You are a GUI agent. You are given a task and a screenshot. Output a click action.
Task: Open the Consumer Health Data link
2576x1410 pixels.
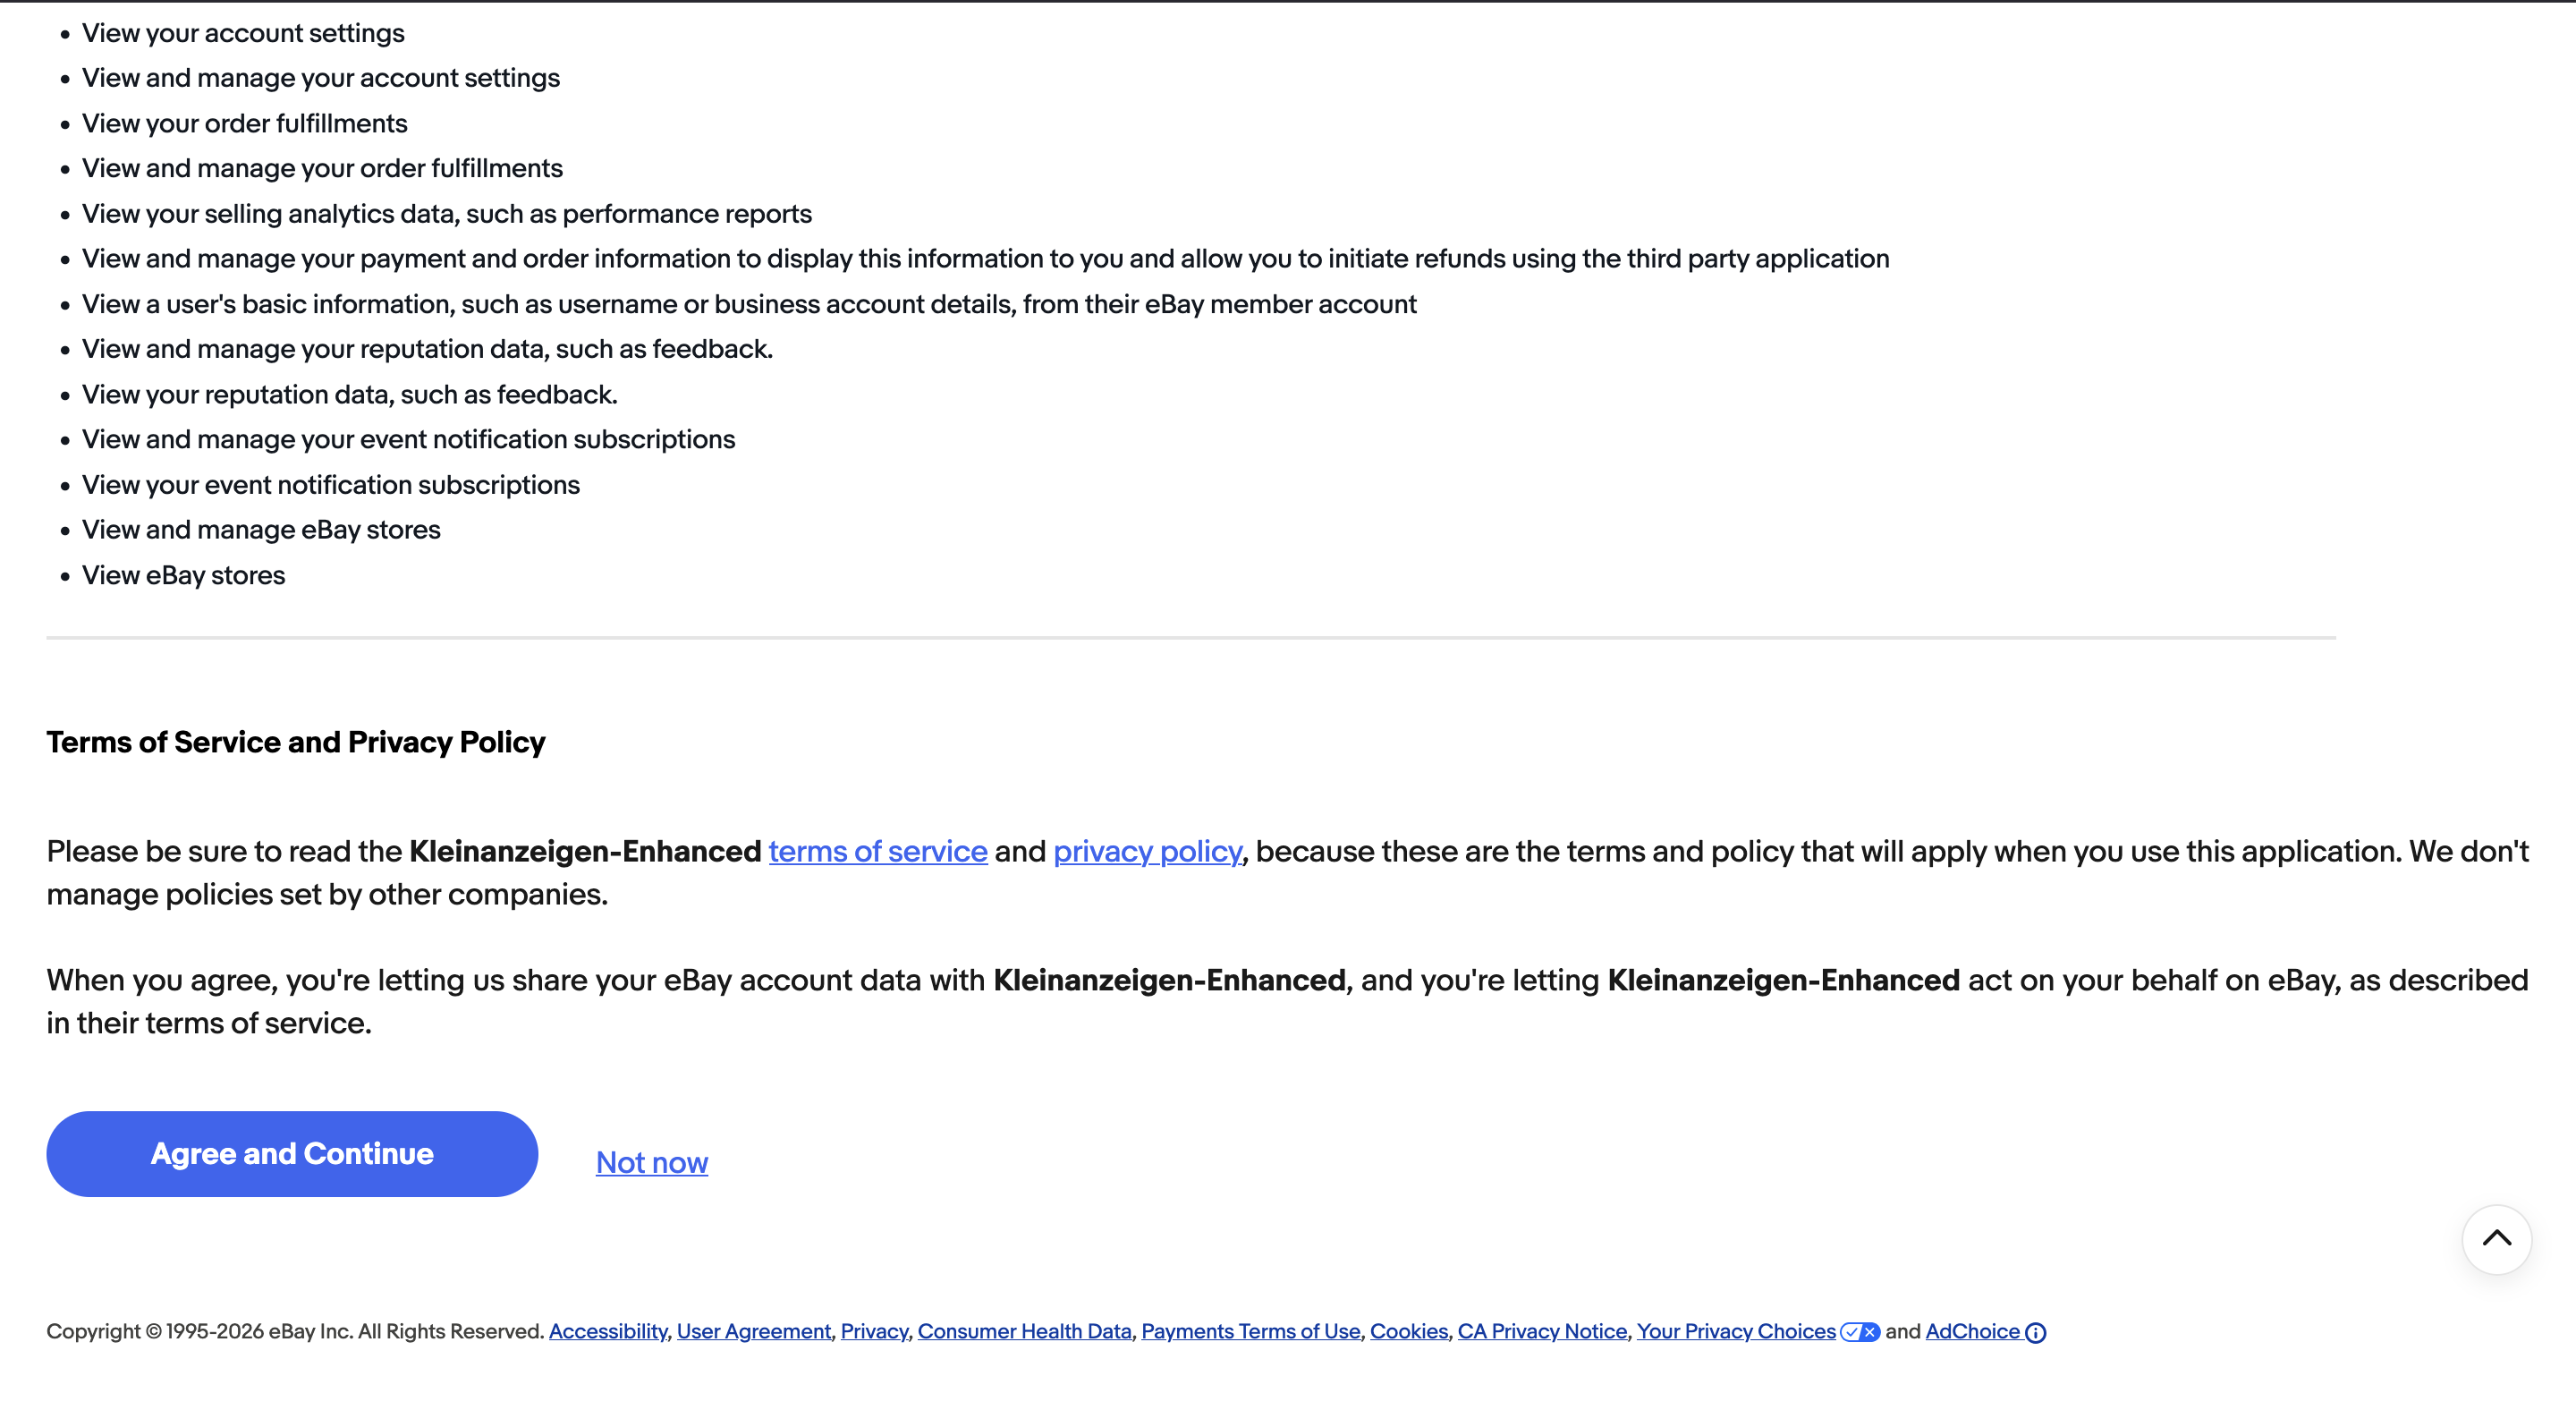(x=1024, y=1331)
